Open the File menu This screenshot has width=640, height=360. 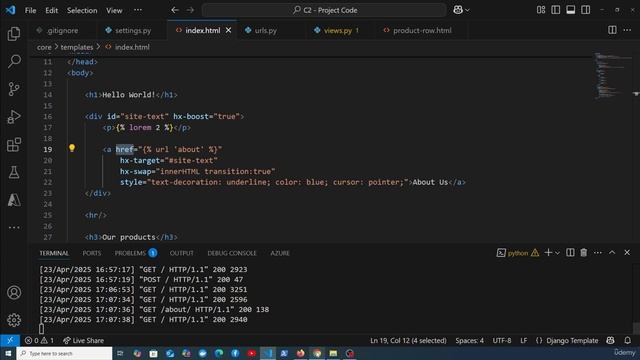click(31, 10)
